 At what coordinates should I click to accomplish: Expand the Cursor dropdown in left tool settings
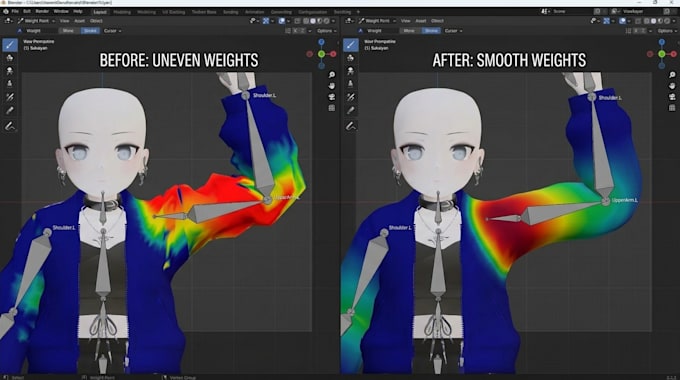pyautogui.click(x=112, y=31)
